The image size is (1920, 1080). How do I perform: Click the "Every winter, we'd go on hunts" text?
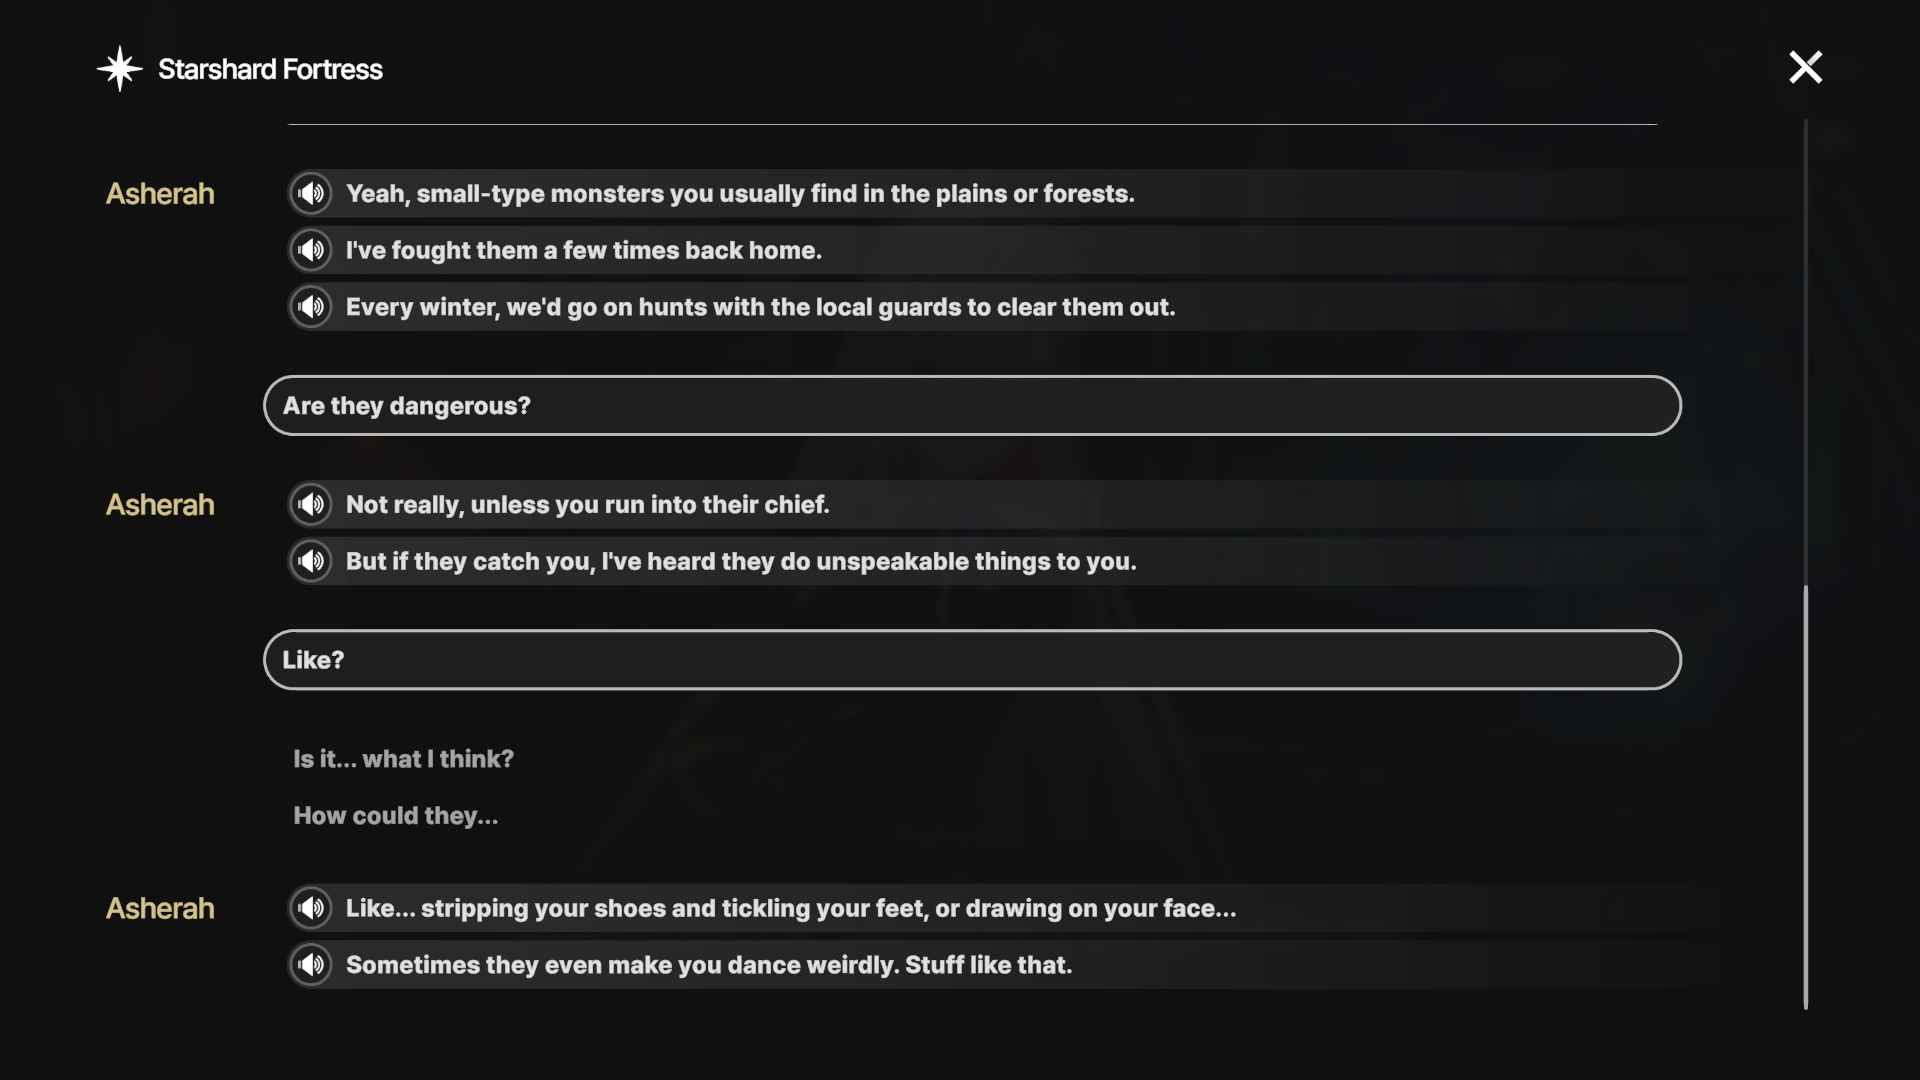pos(760,307)
